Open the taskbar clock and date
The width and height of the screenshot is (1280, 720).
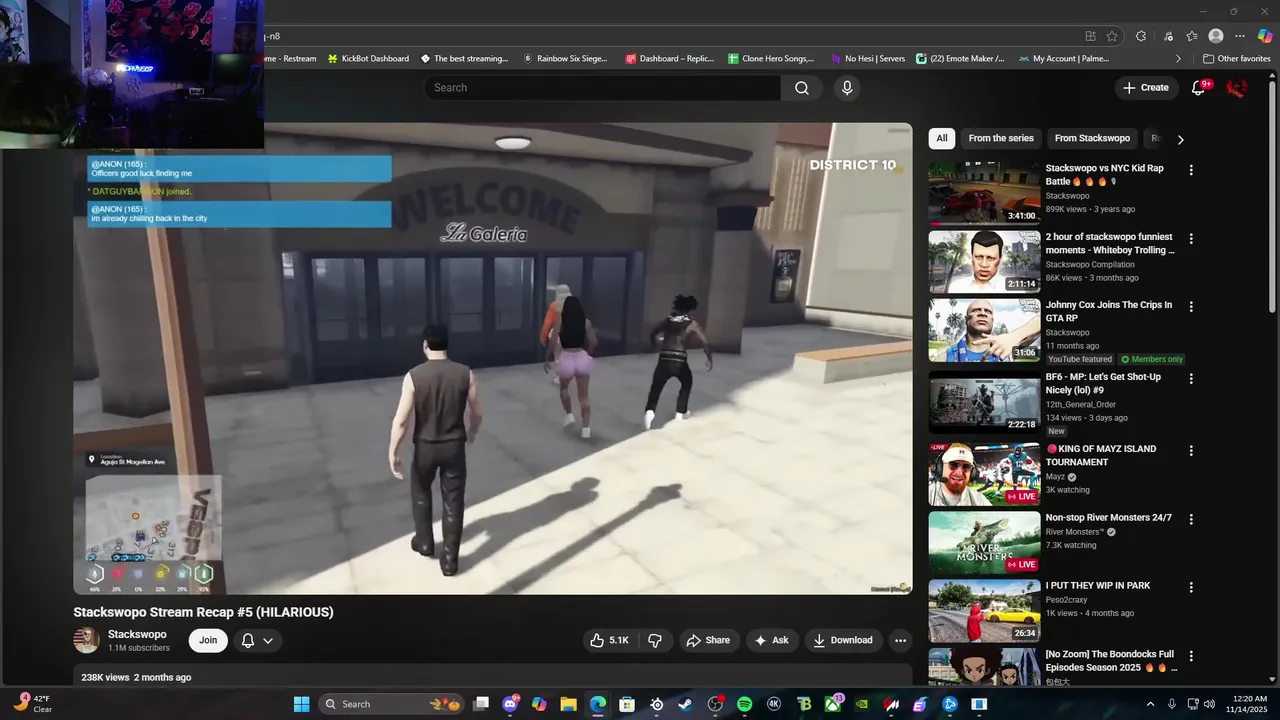pos(1247,704)
